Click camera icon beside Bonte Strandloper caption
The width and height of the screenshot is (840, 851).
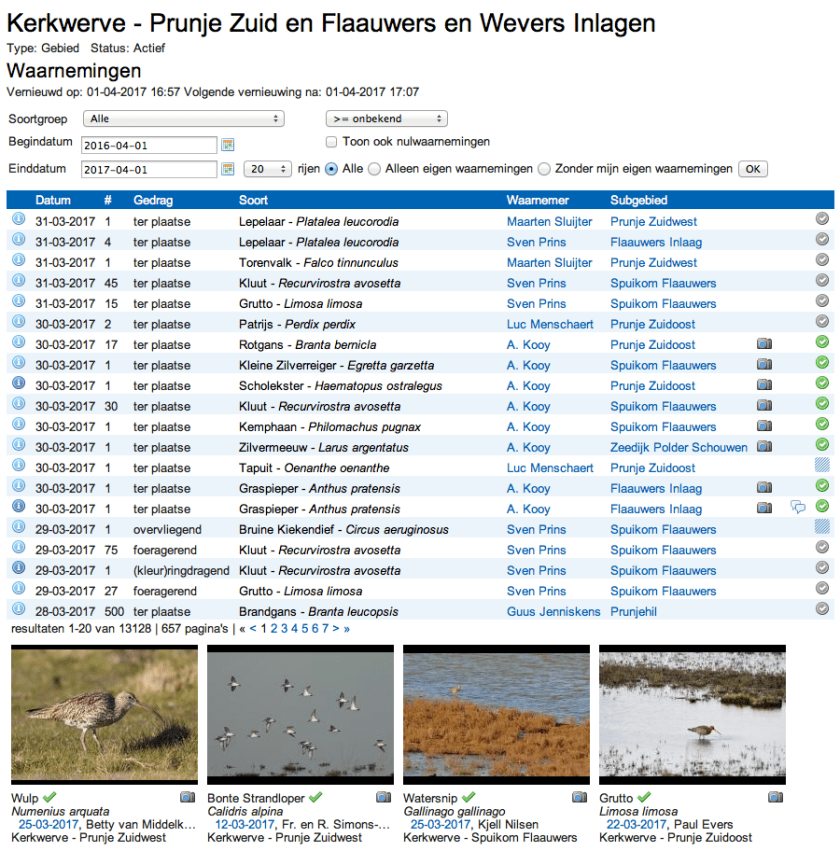tap(384, 797)
